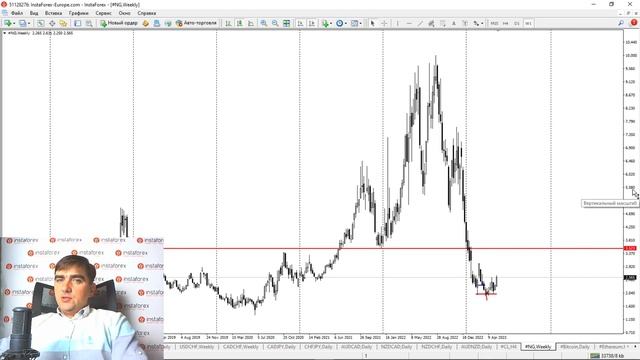
Task: Switch timeframe to M15
Action: (x=494, y=23)
